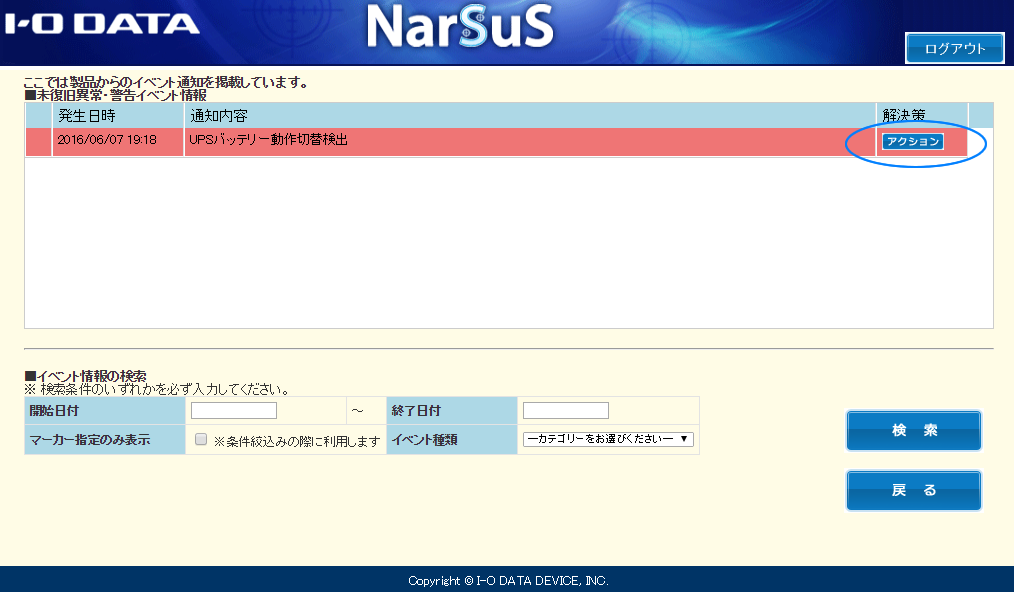Click the 解決策 column header
Viewport: 1014px width, 592px height.
tap(922, 116)
